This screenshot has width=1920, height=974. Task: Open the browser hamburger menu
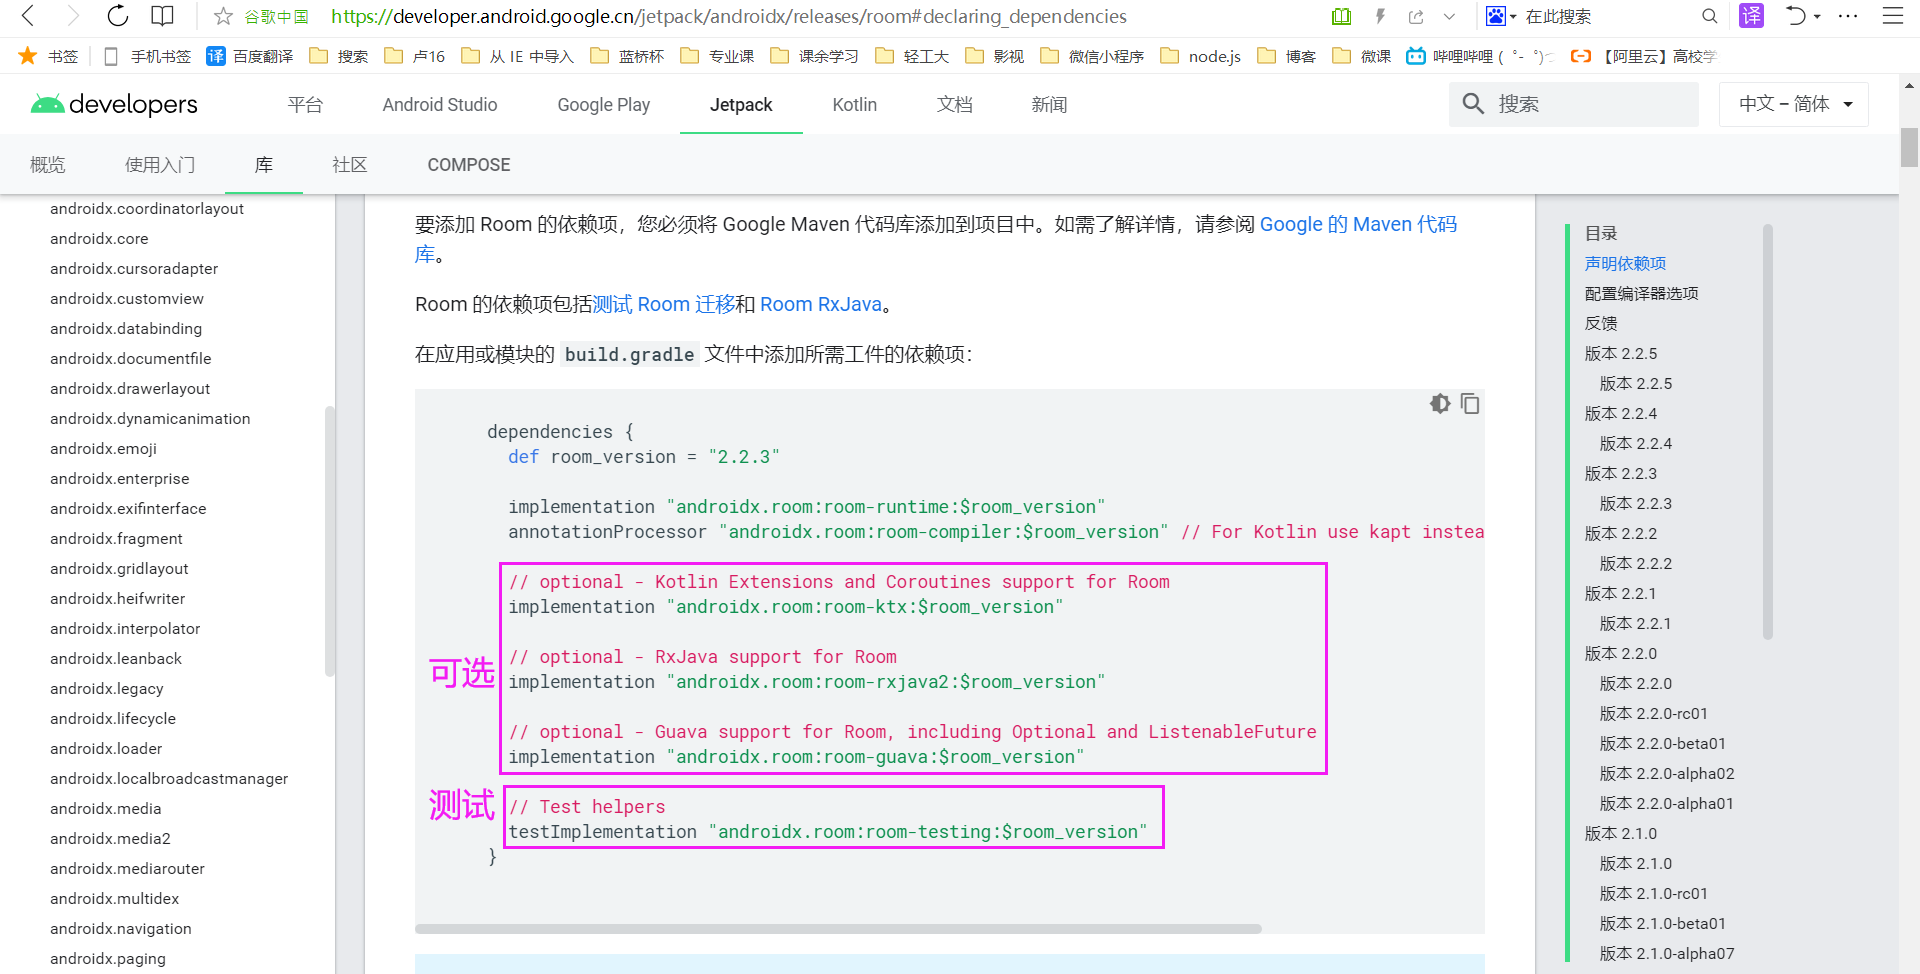point(1893,16)
